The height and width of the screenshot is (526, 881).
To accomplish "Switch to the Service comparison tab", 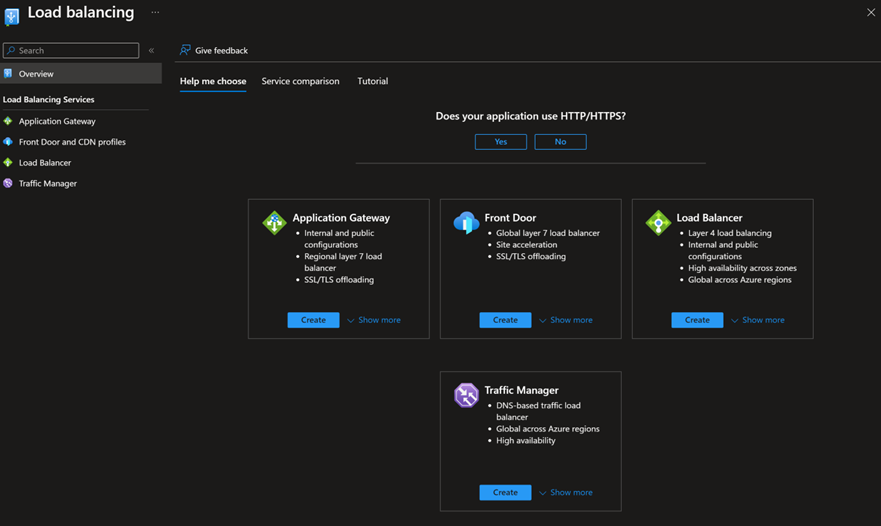I will pos(300,81).
